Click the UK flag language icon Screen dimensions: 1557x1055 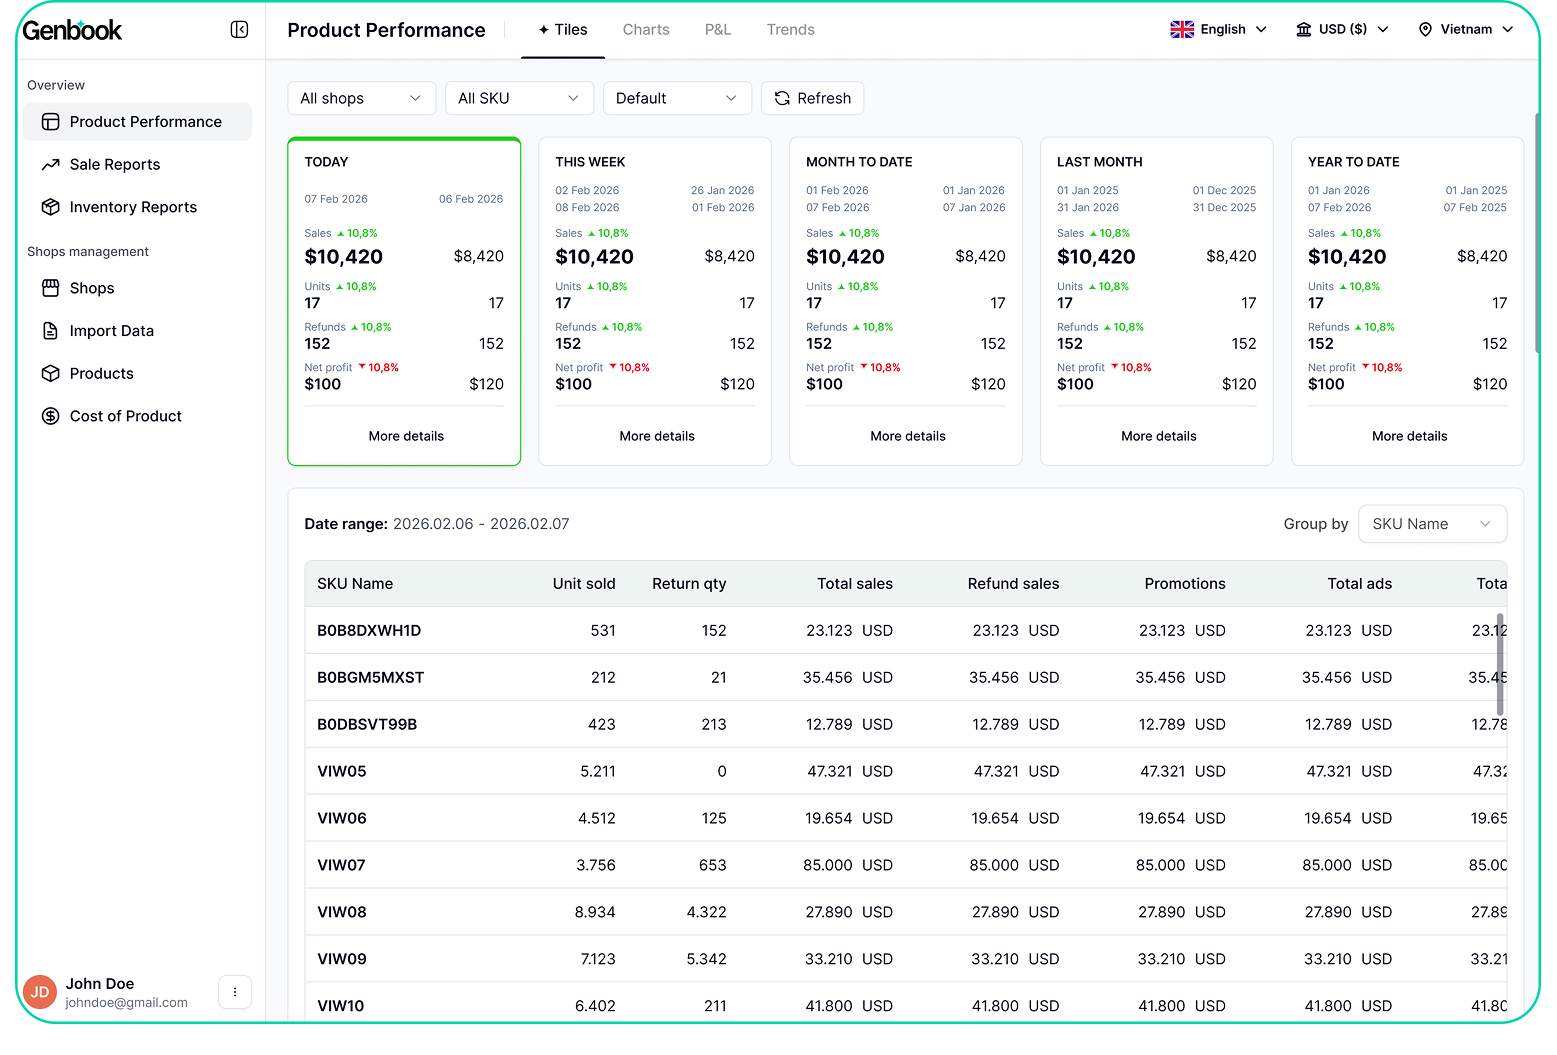click(1182, 29)
